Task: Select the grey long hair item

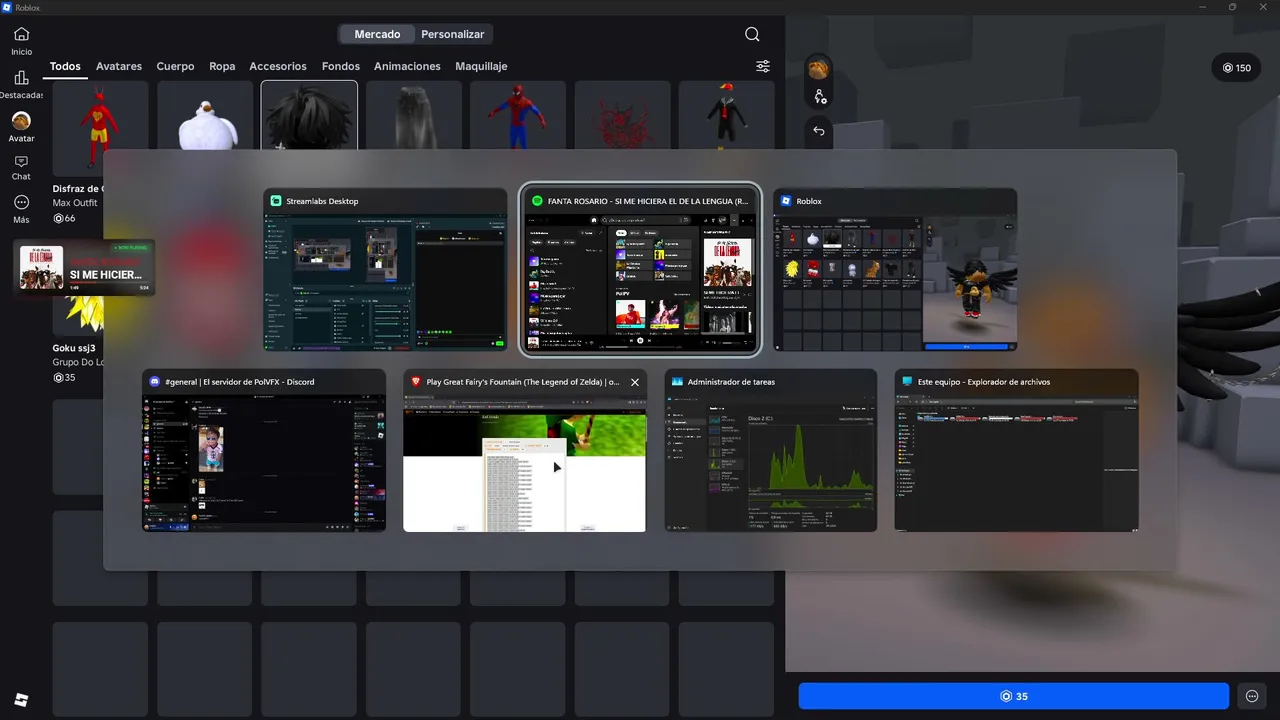Action: [413, 115]
